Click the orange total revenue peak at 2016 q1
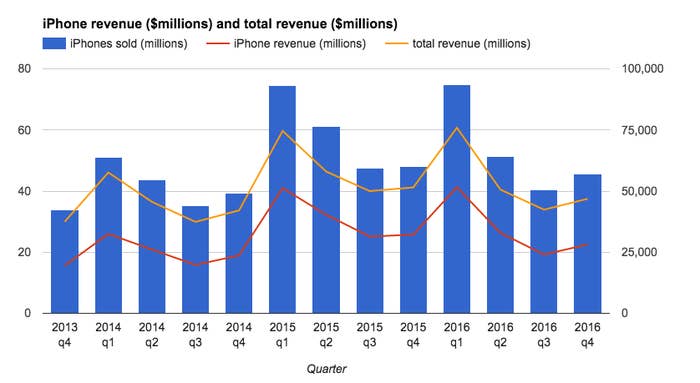The width and height of the screenshot is (700, 383). click(x=457, y=128)
